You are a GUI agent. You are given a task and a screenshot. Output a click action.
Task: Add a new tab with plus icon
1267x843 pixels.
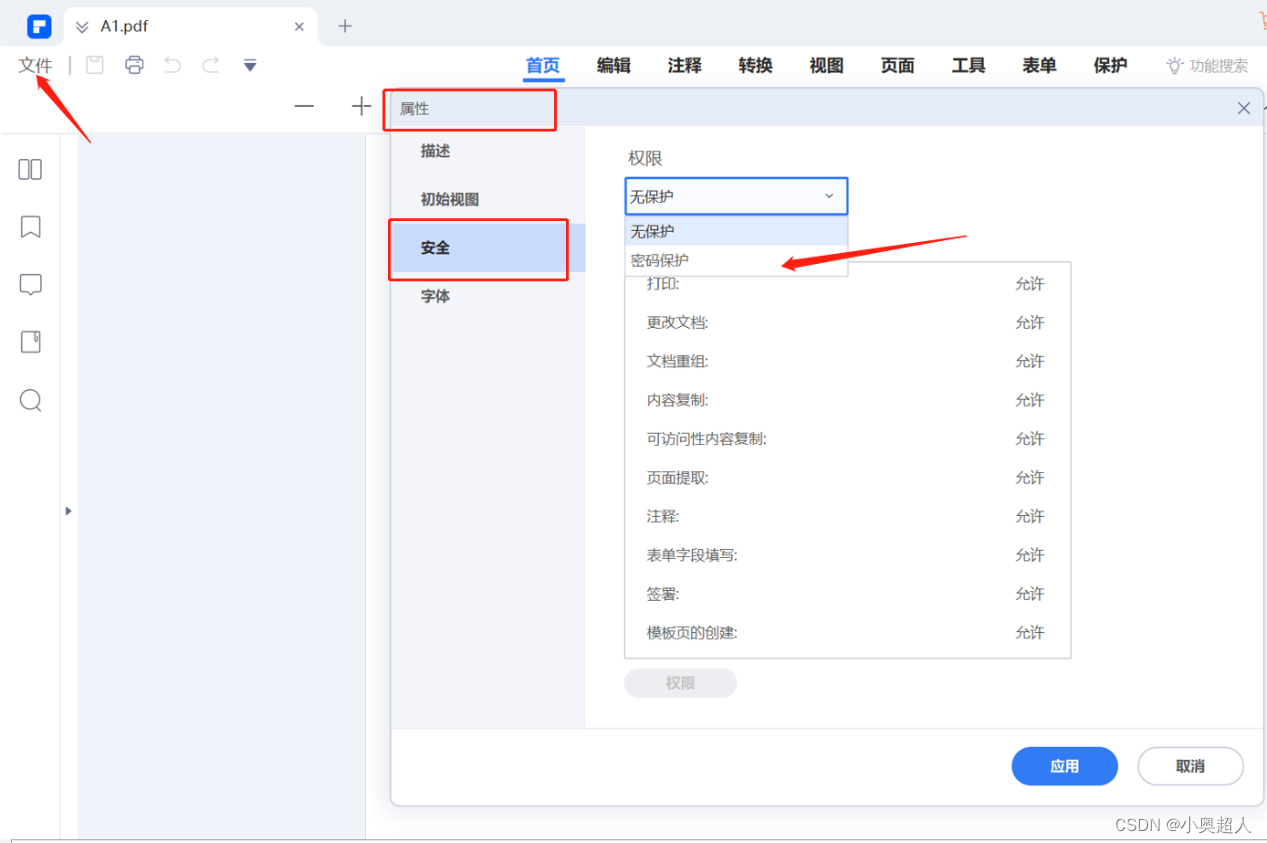click(x=345, y=26)
